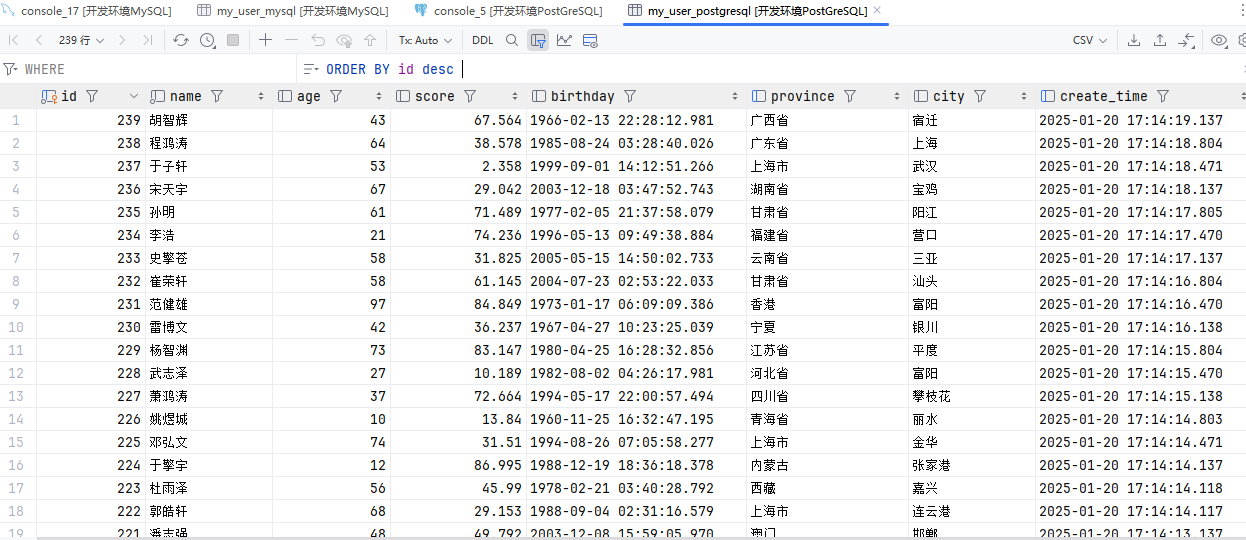Click the DDL button
Screen dimensions: 1246x540
tap(482, 40)
